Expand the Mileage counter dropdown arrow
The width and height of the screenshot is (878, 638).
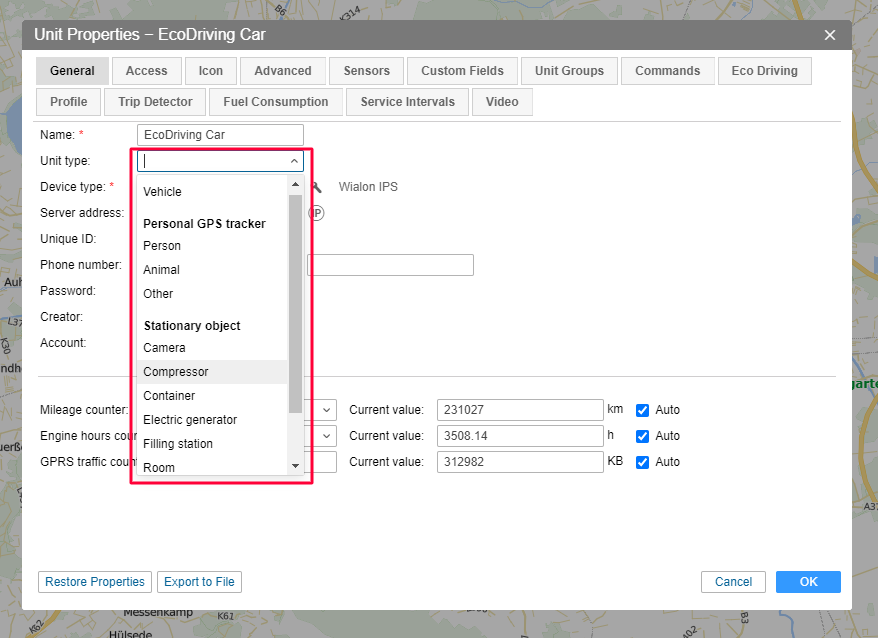pyautogui.click(x=326, y=410)
